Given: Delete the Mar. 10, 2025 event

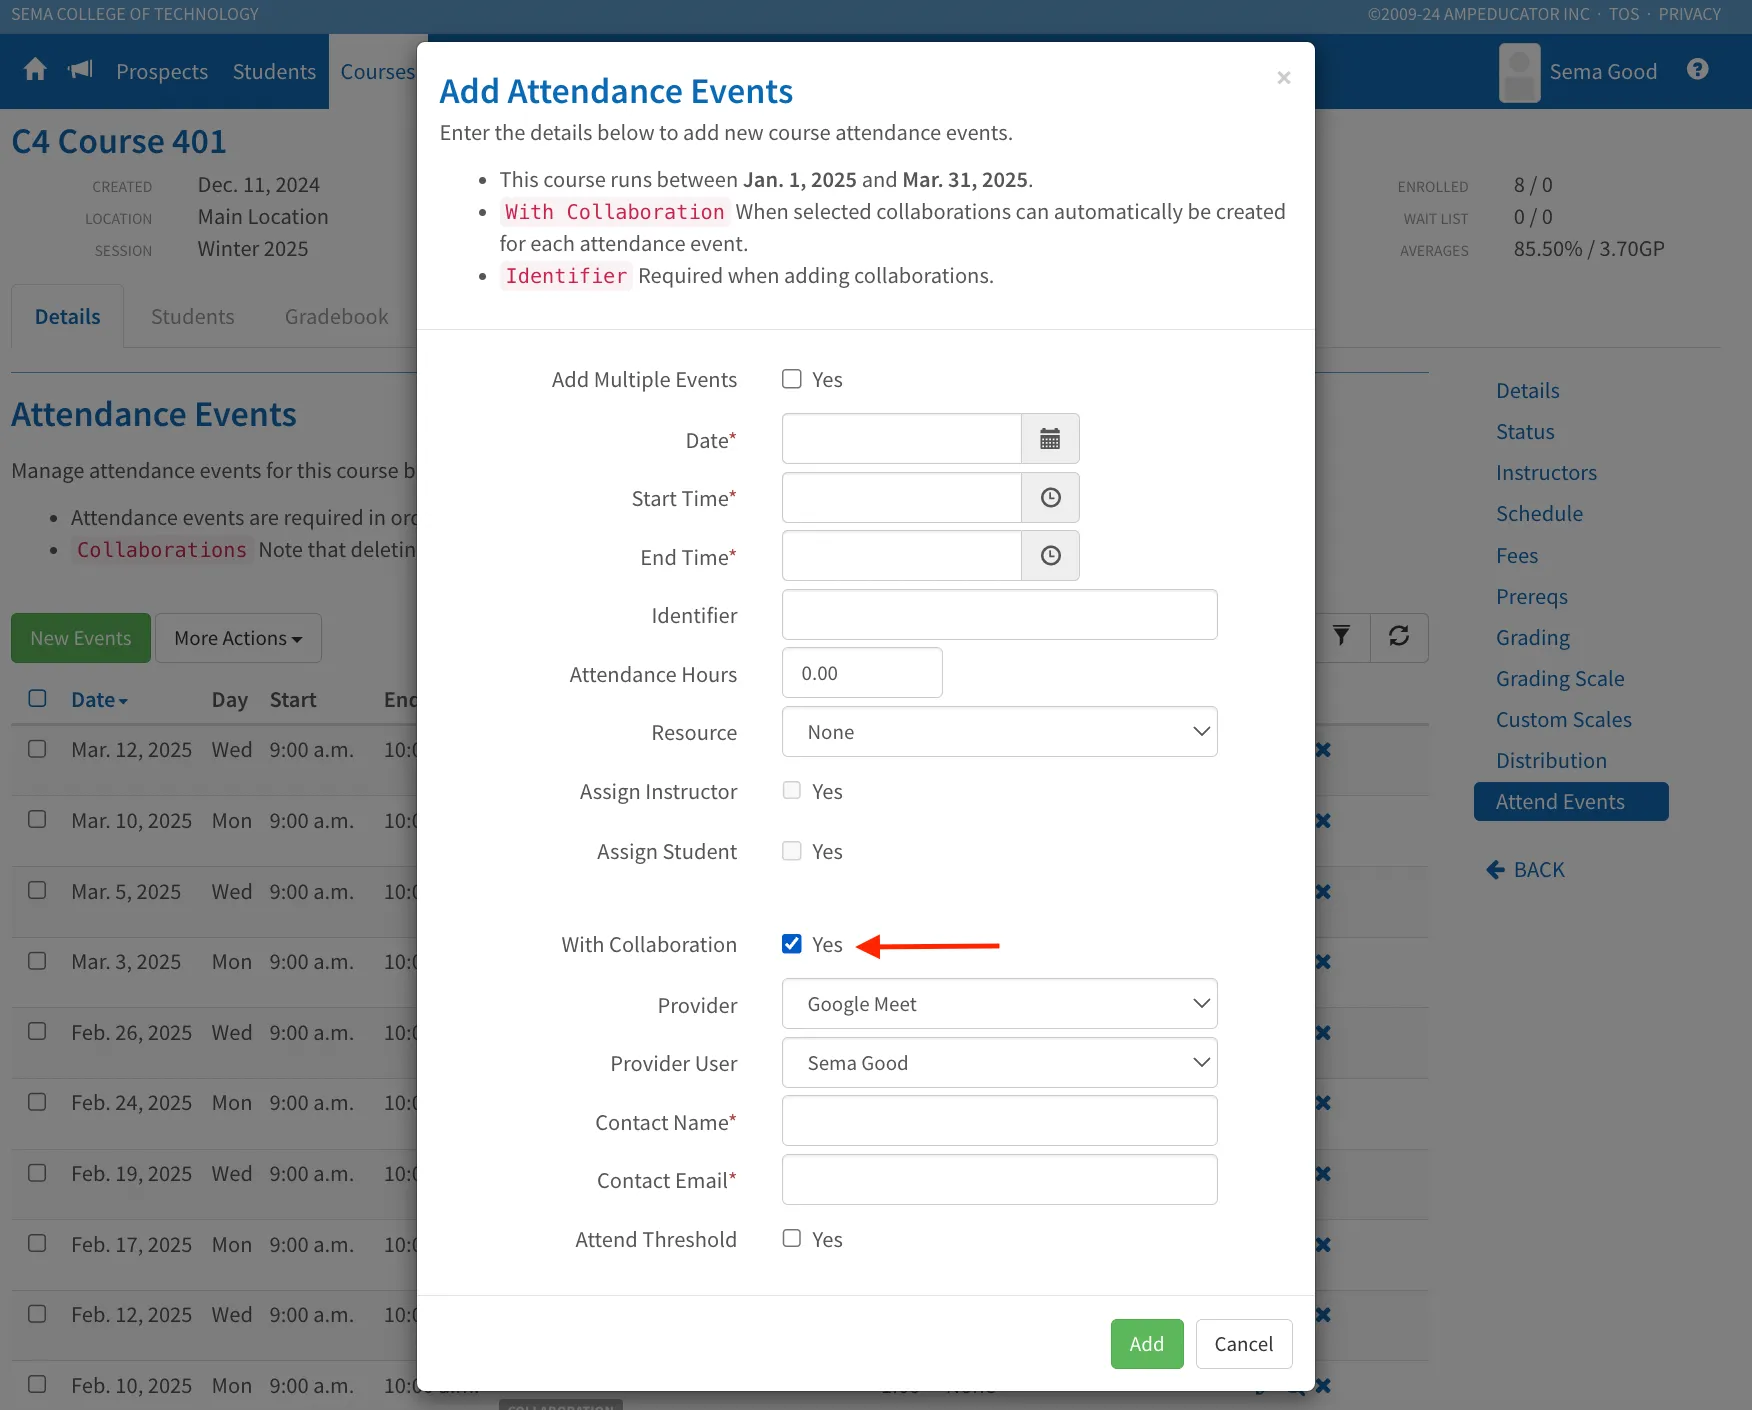Looking at the screenshot, I should pos(1323,821).
